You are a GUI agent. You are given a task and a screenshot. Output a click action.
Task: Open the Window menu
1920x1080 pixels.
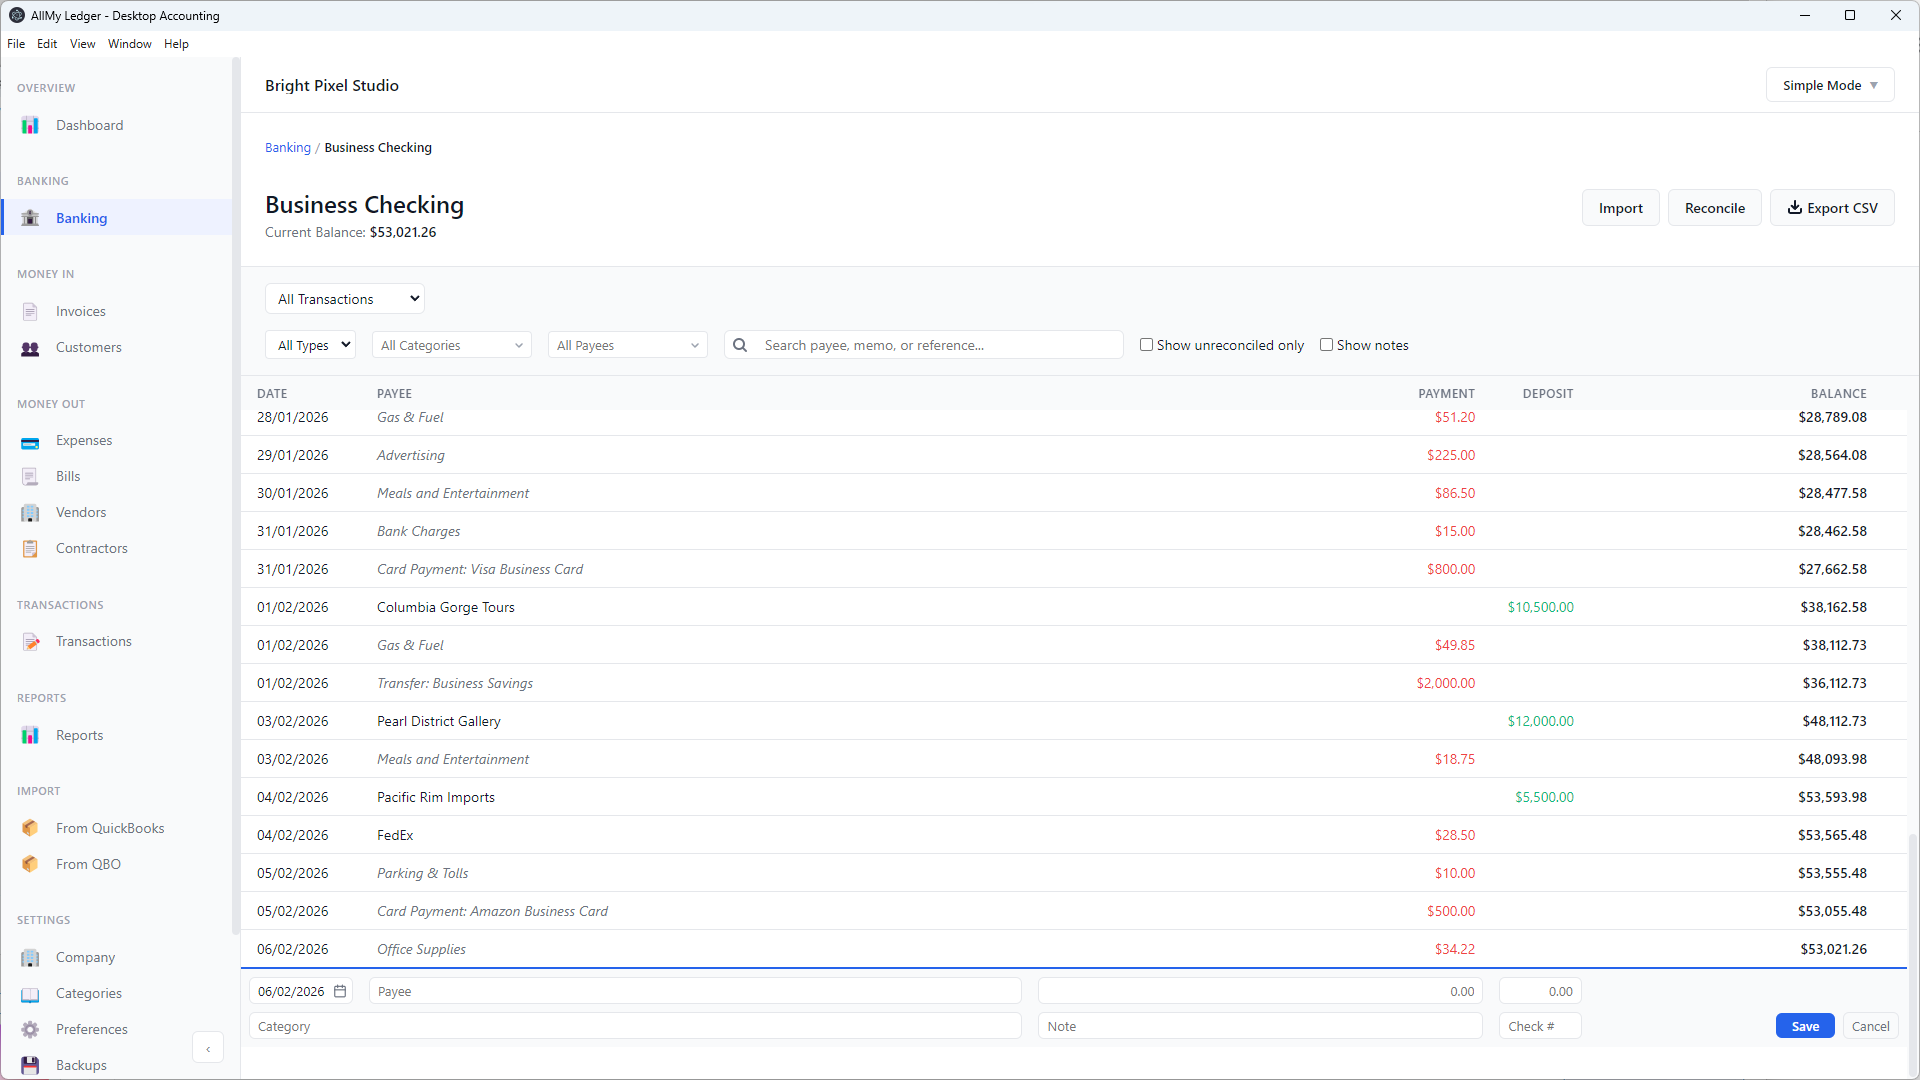[x=129, y=43]
